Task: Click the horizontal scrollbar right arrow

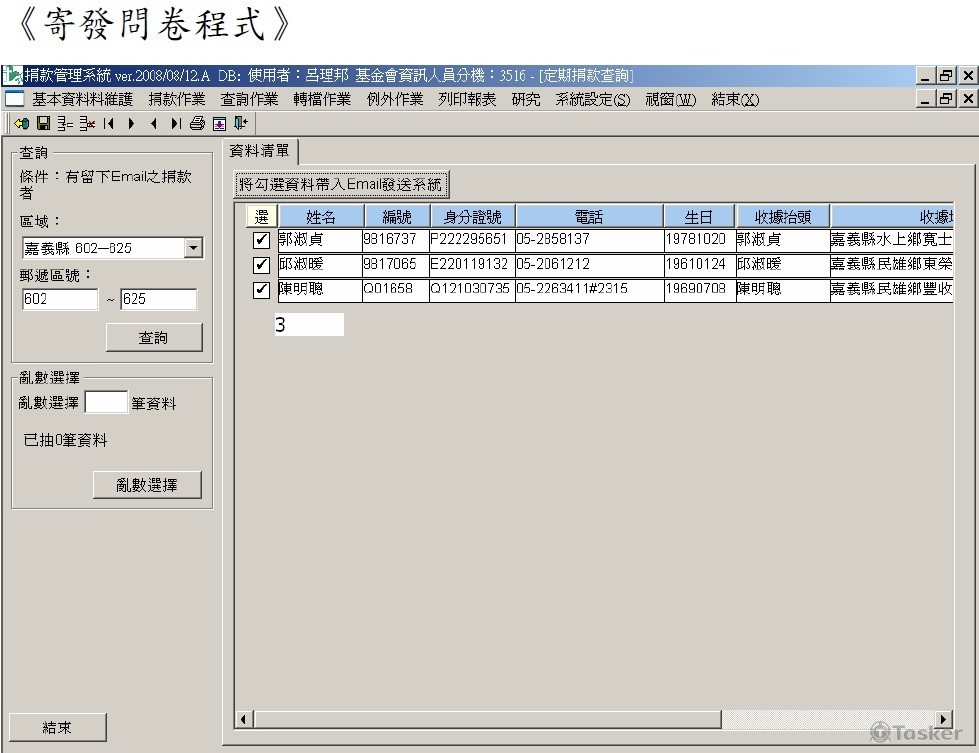Action: pos(945,720)
